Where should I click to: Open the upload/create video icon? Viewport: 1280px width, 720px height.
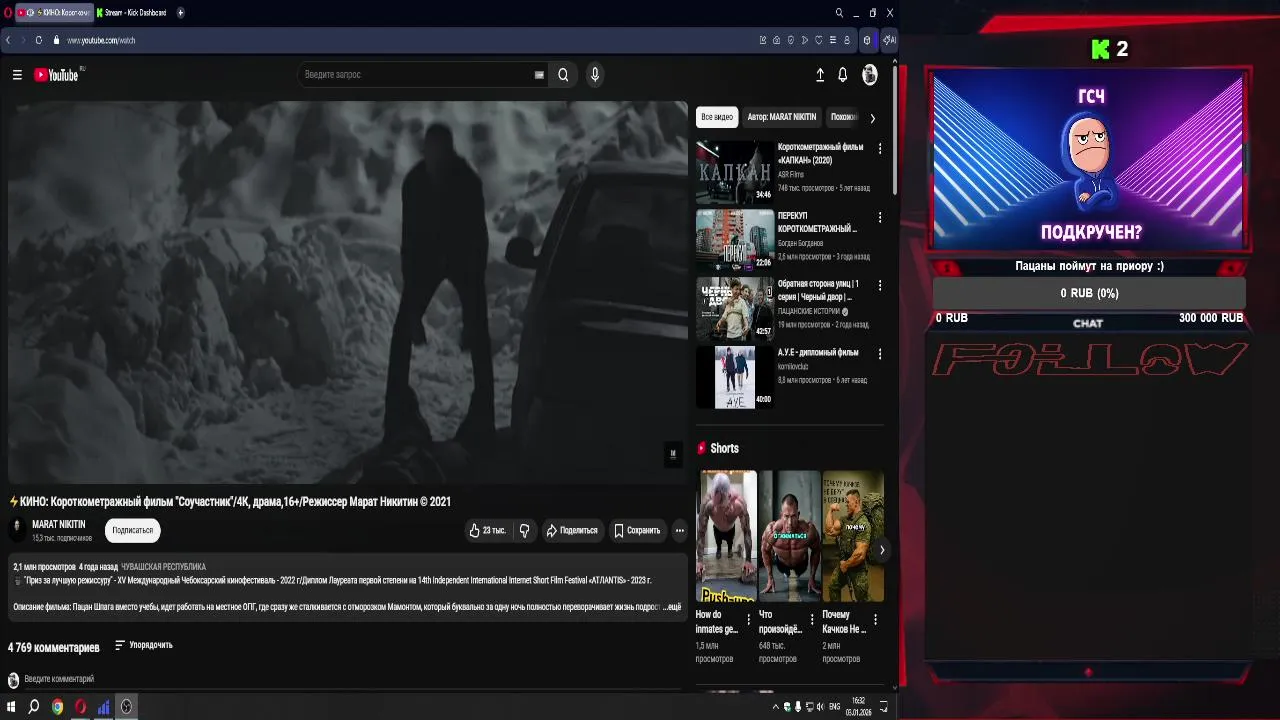[x=820, y=75]
